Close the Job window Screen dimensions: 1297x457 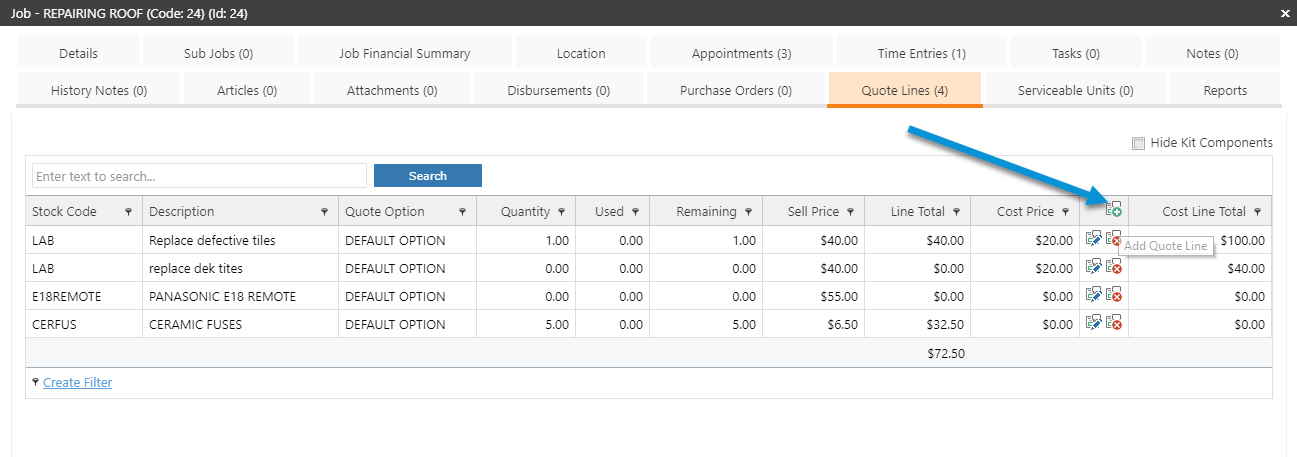pyautogui.click(x=1285, y=13)
